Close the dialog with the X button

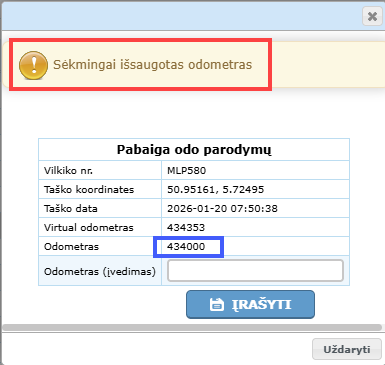pyautogui.click(x=372, y=16)
